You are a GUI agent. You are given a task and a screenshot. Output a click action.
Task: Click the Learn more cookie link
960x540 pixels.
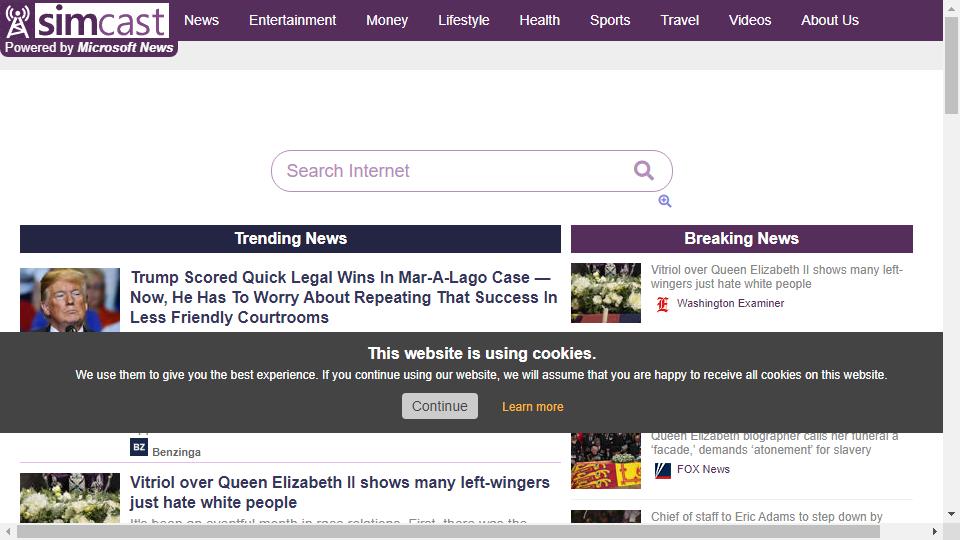(x=533, y=407)
